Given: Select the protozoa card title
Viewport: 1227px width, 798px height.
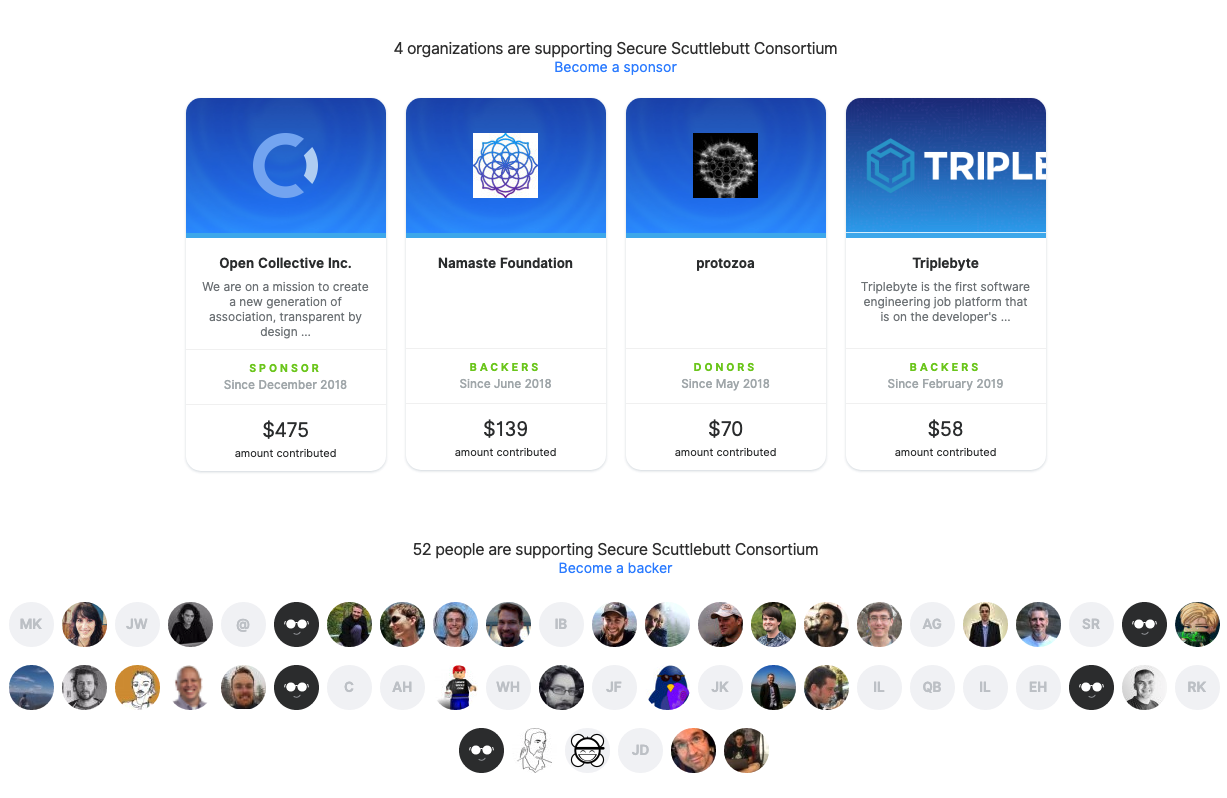Looking at the screenshot, I should 726,263.
